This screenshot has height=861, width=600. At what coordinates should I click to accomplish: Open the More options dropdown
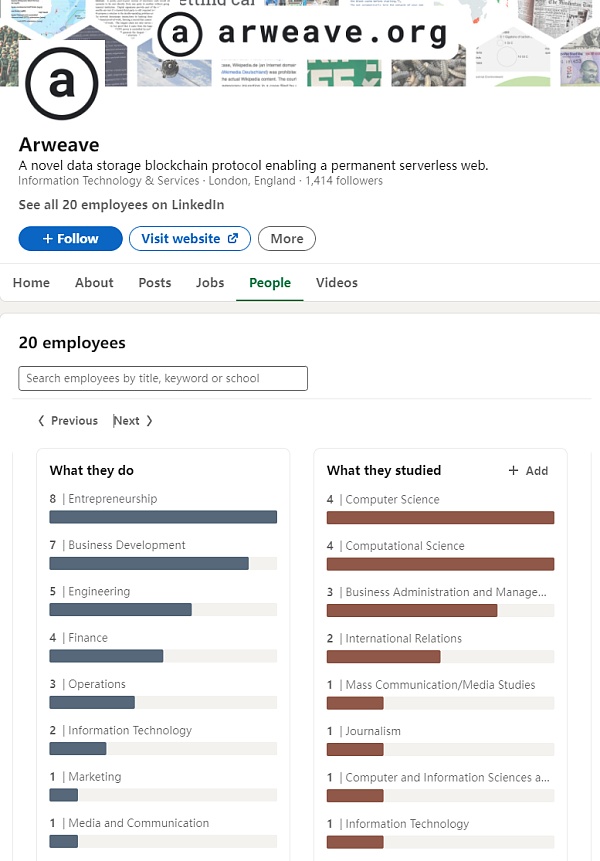(x=286, y=239)
